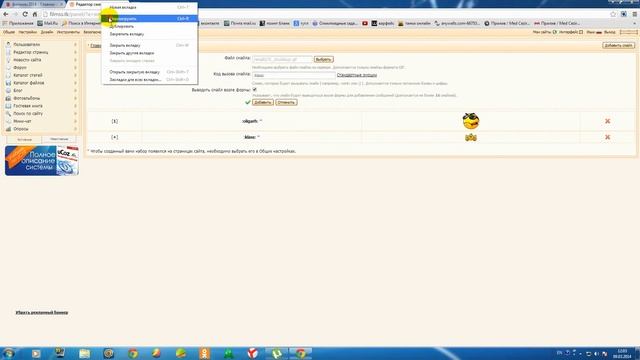
Task: Click the Выход link in admin bar
Action: click(610, 32)
